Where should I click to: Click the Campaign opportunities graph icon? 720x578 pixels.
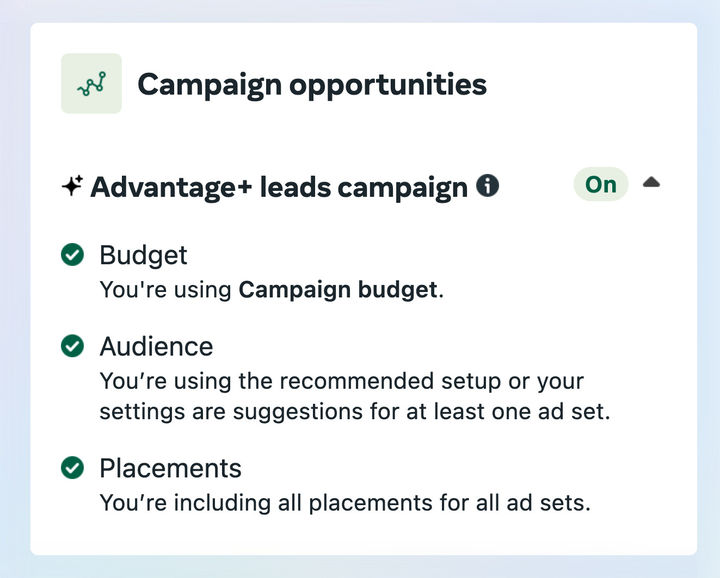[91, 84]
